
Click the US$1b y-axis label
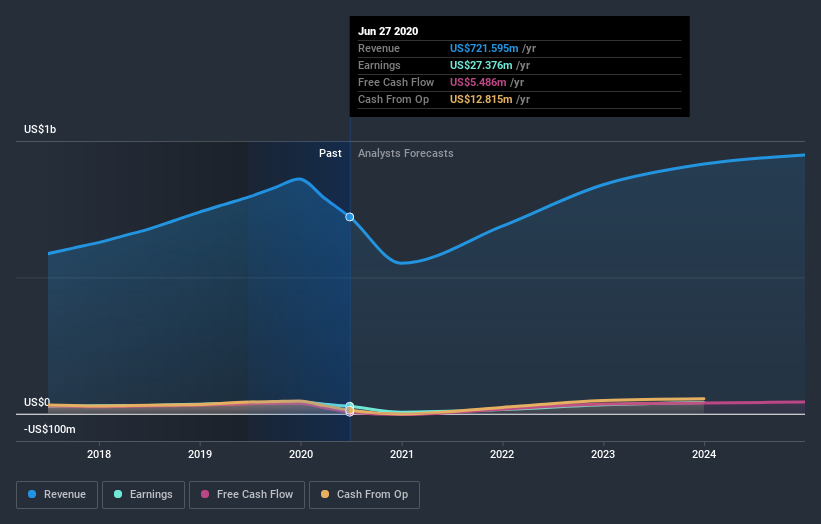pos(40,129)
